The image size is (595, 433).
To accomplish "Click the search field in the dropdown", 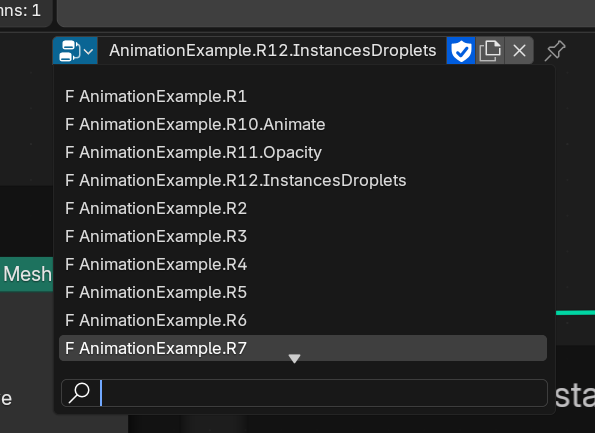I will click(x=304, y=393).
